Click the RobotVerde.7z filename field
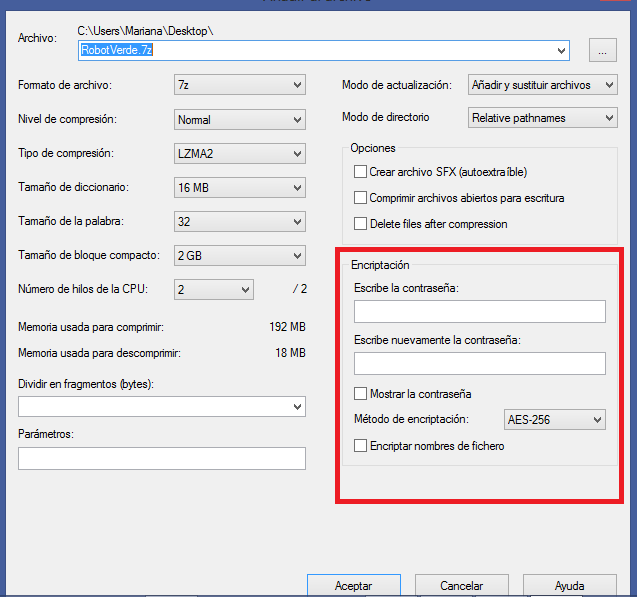Viewport: 637px width, 597px height. [323, 51]
